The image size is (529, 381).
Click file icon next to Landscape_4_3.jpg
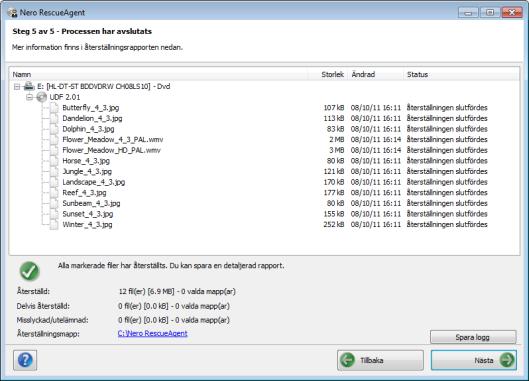(54, 182)
